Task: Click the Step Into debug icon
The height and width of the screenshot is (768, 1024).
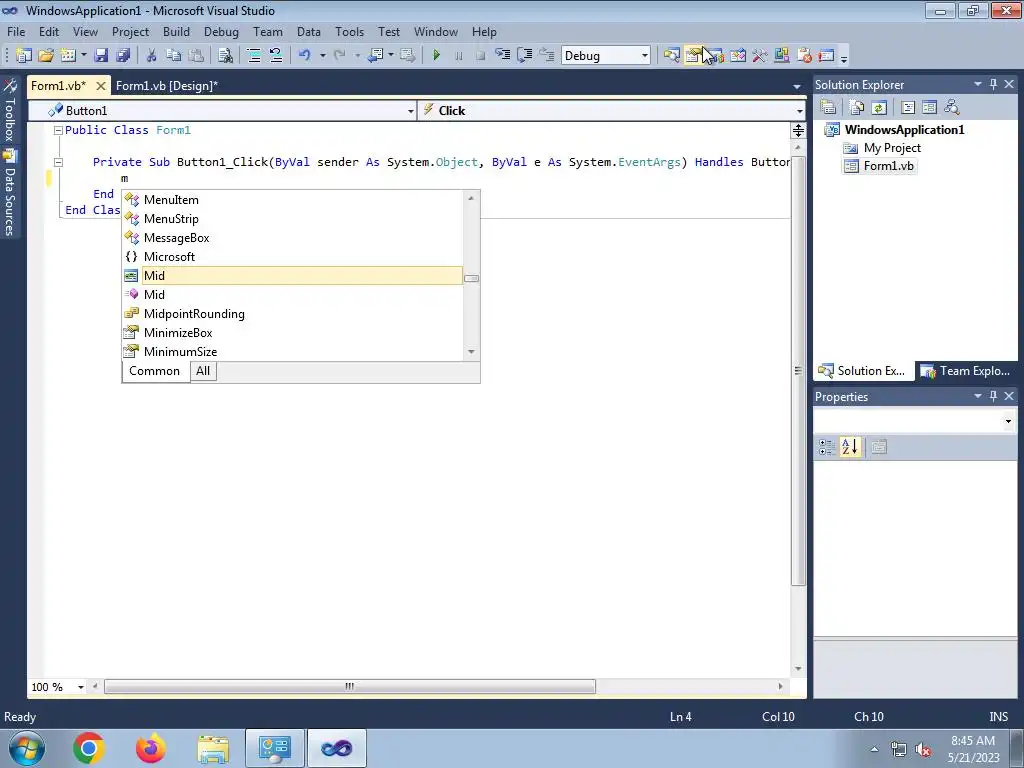Action: click(x=503, y=56)
